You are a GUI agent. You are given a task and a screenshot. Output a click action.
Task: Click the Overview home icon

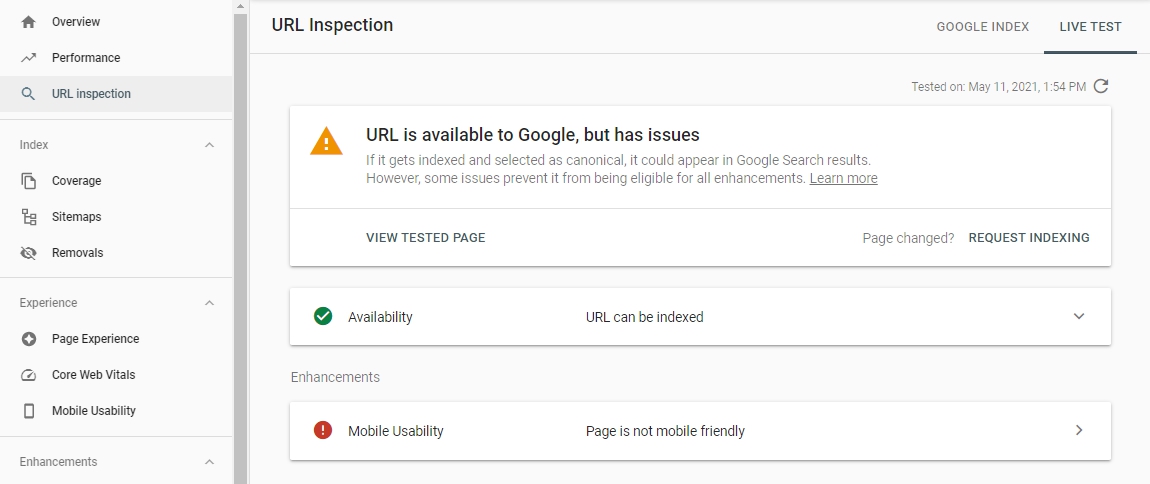click(x=29, y=22)
